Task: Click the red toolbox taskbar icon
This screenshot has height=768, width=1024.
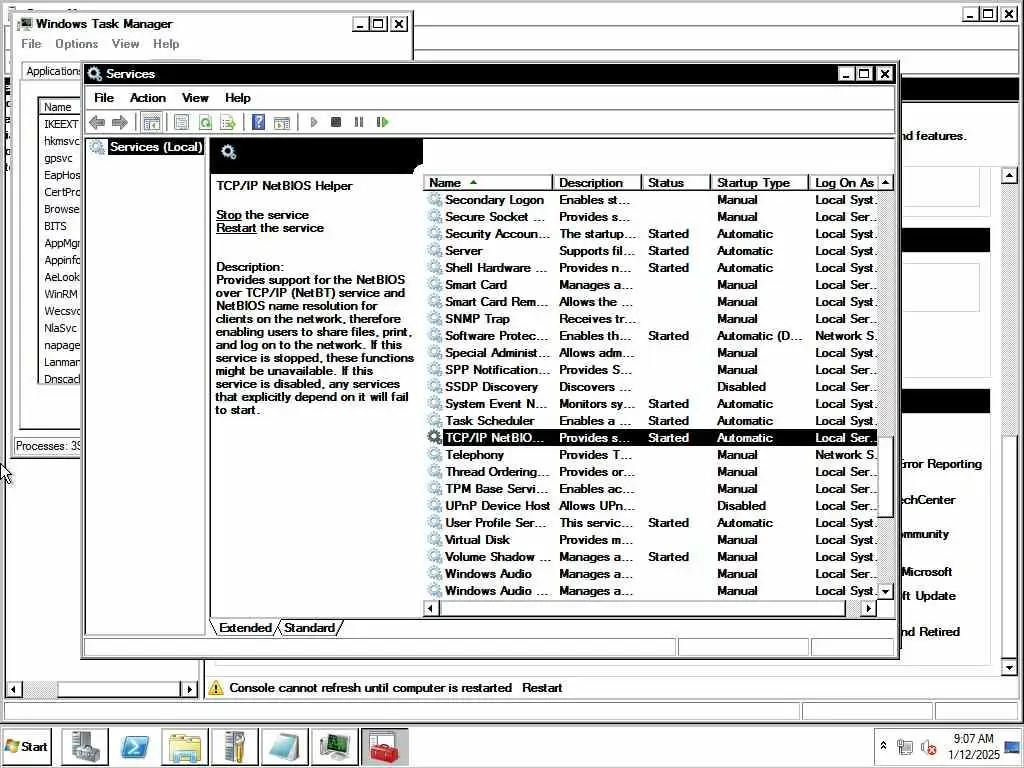Action: click(385, 746)
